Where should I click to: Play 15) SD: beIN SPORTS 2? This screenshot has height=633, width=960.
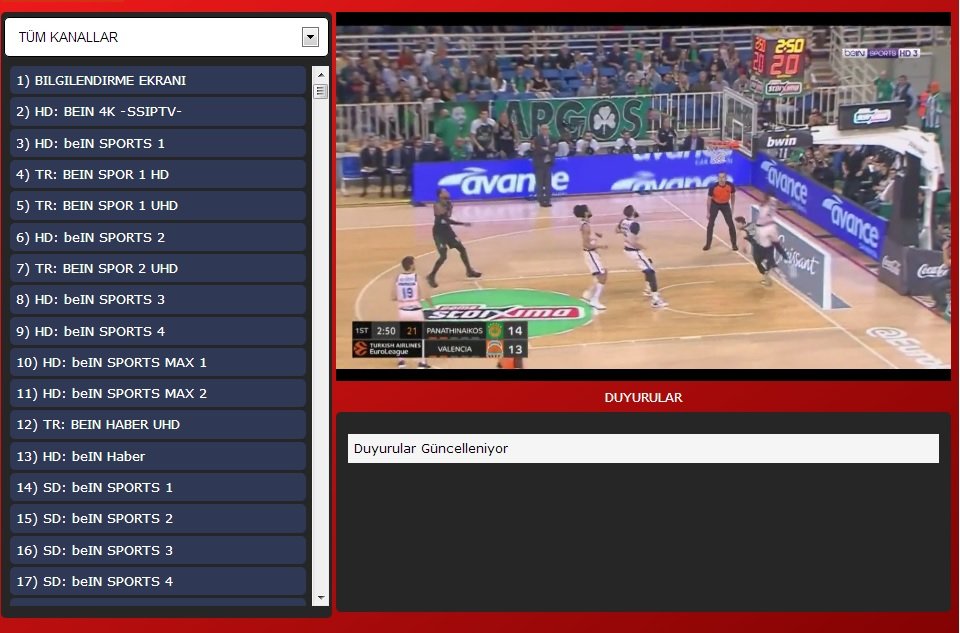158,519
